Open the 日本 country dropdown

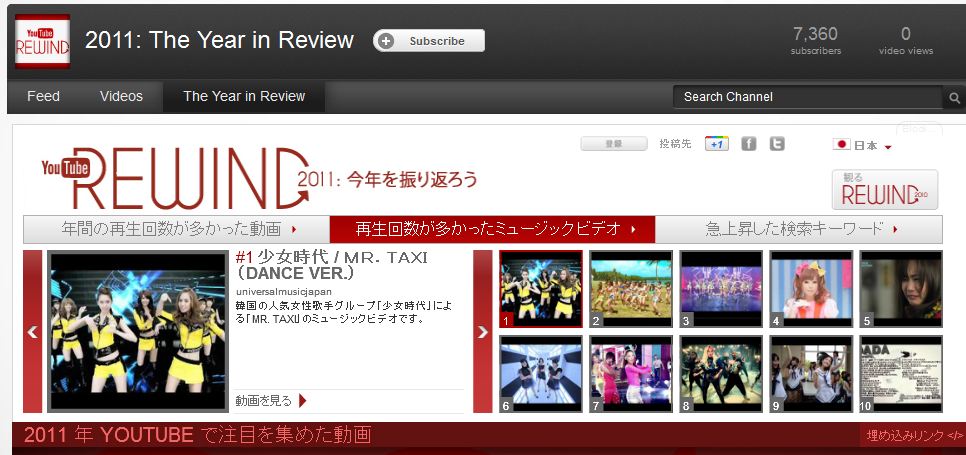tap(862, 145)
